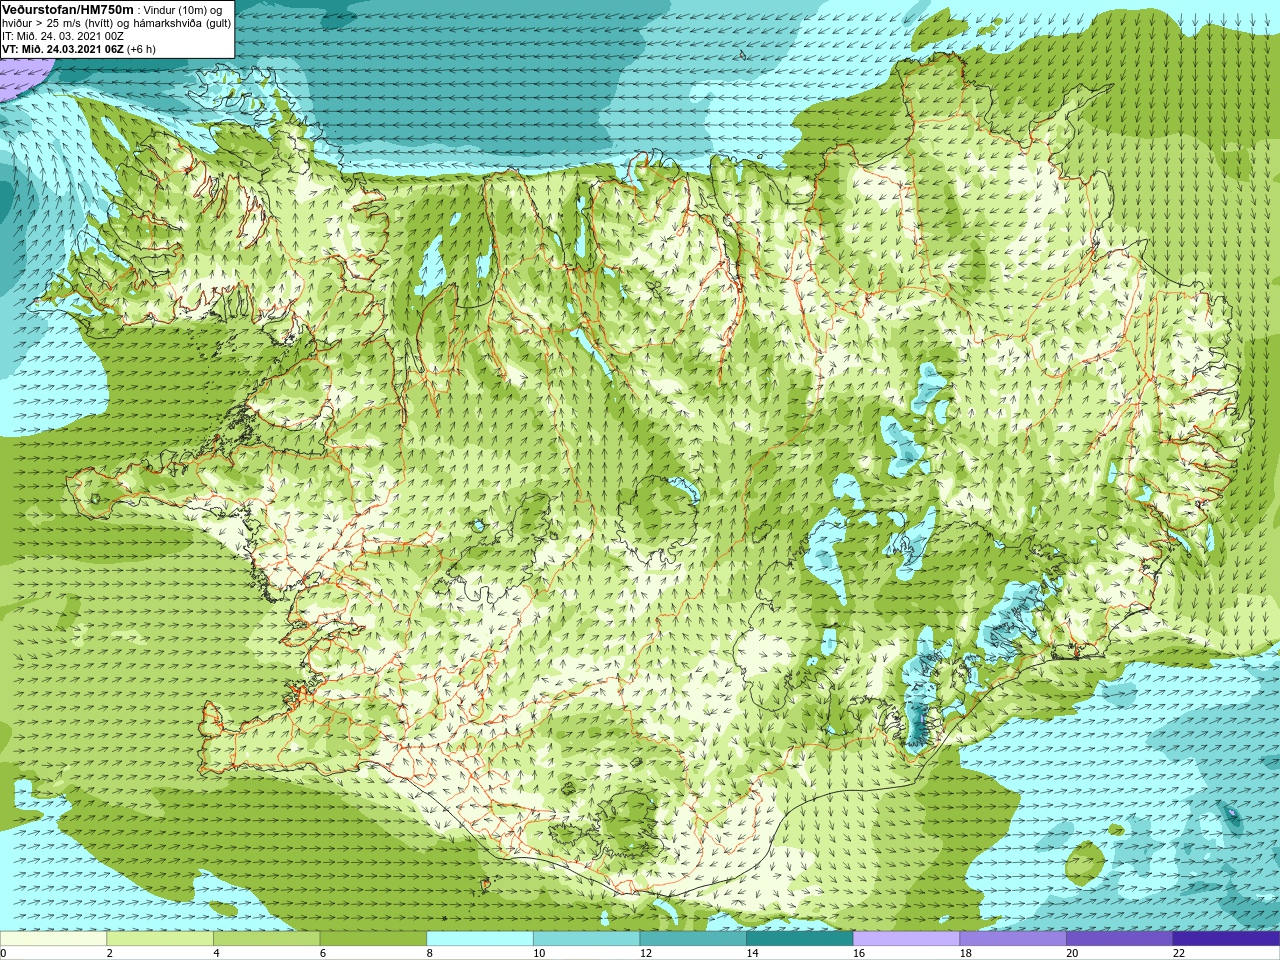Image resolution: width=1280 pixels, height=960 pixels.
Task: Click the "hviður > 25 m/s (hvítt)" caption line
Action: click(60, 23)
